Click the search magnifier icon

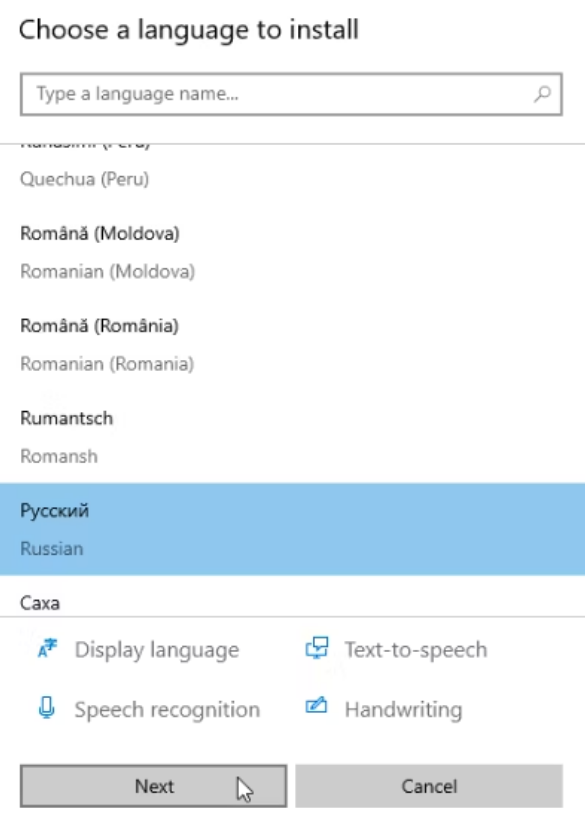[x=543, y=94]
